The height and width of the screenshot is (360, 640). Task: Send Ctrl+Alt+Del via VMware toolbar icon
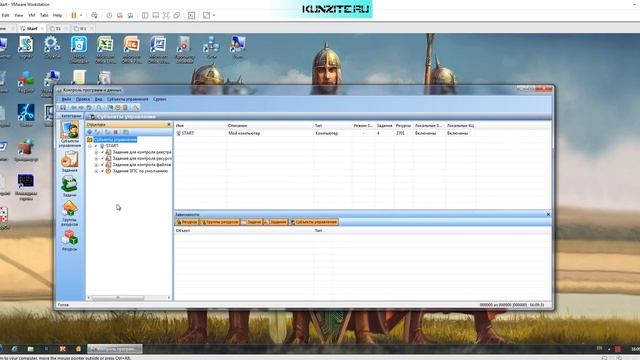coord(94,16)
